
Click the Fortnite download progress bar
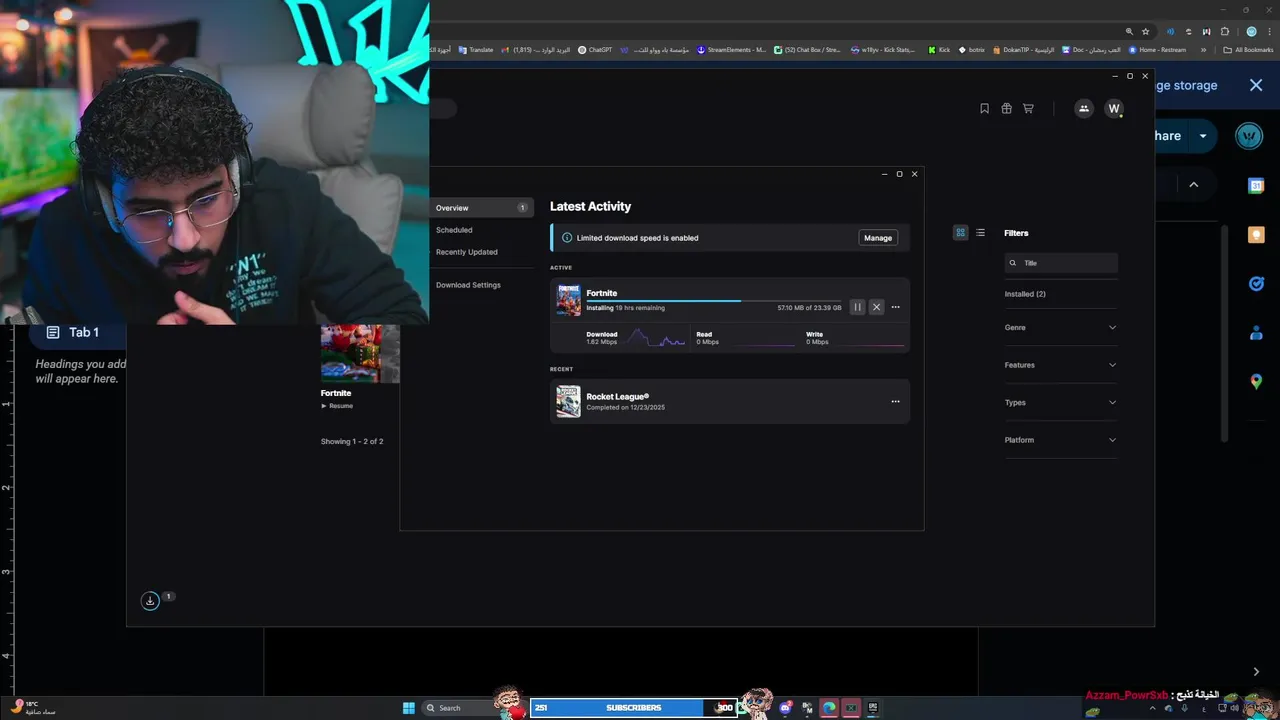pos(713,300)
